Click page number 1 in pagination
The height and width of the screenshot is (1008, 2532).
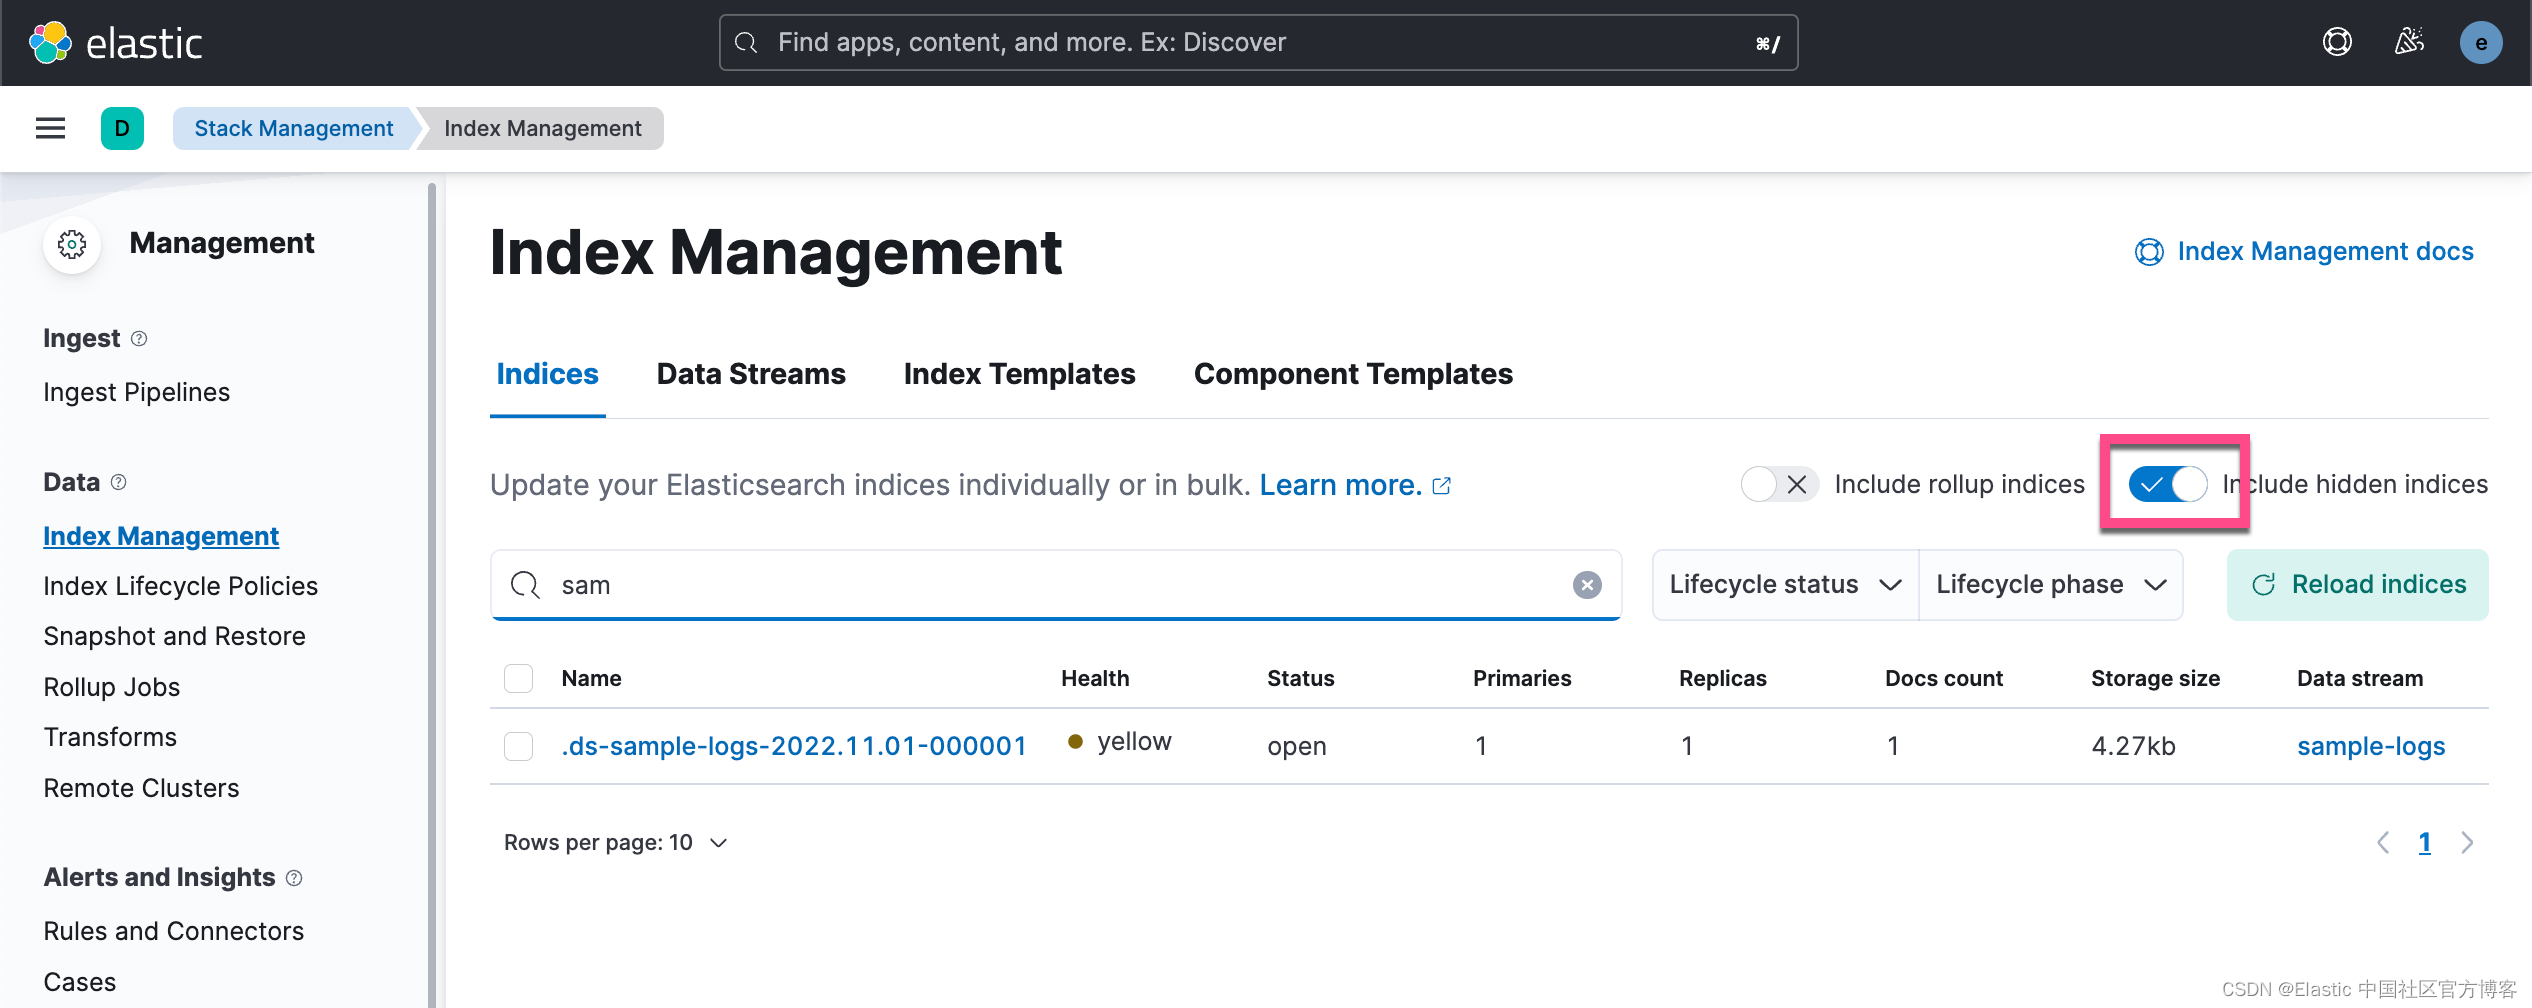tap(2425, 843)
